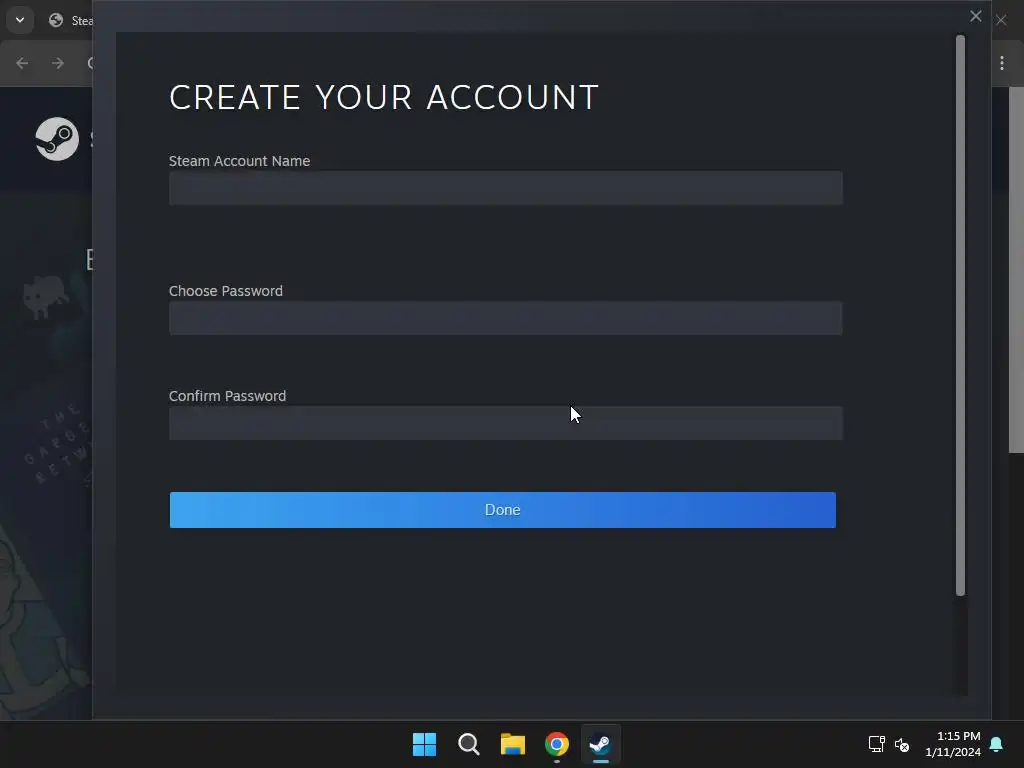Click the Choose Password input field
This screenshot has height=768, width=1024.
point(505,318)
